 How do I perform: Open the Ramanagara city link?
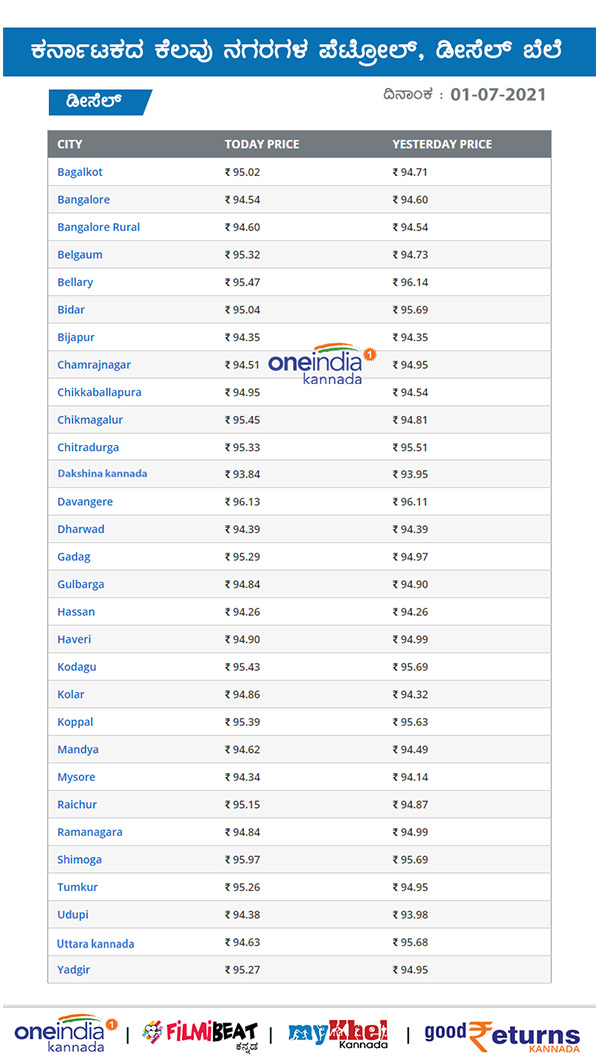(90, 832)
